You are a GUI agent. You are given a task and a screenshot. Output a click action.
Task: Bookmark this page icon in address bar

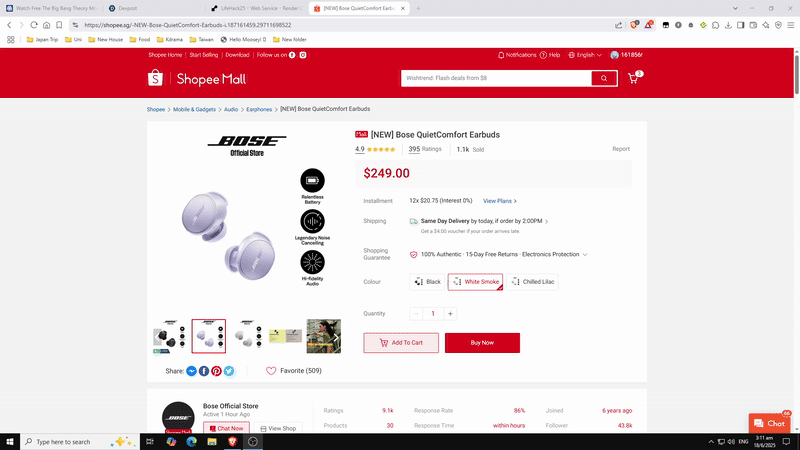[59, 25]
